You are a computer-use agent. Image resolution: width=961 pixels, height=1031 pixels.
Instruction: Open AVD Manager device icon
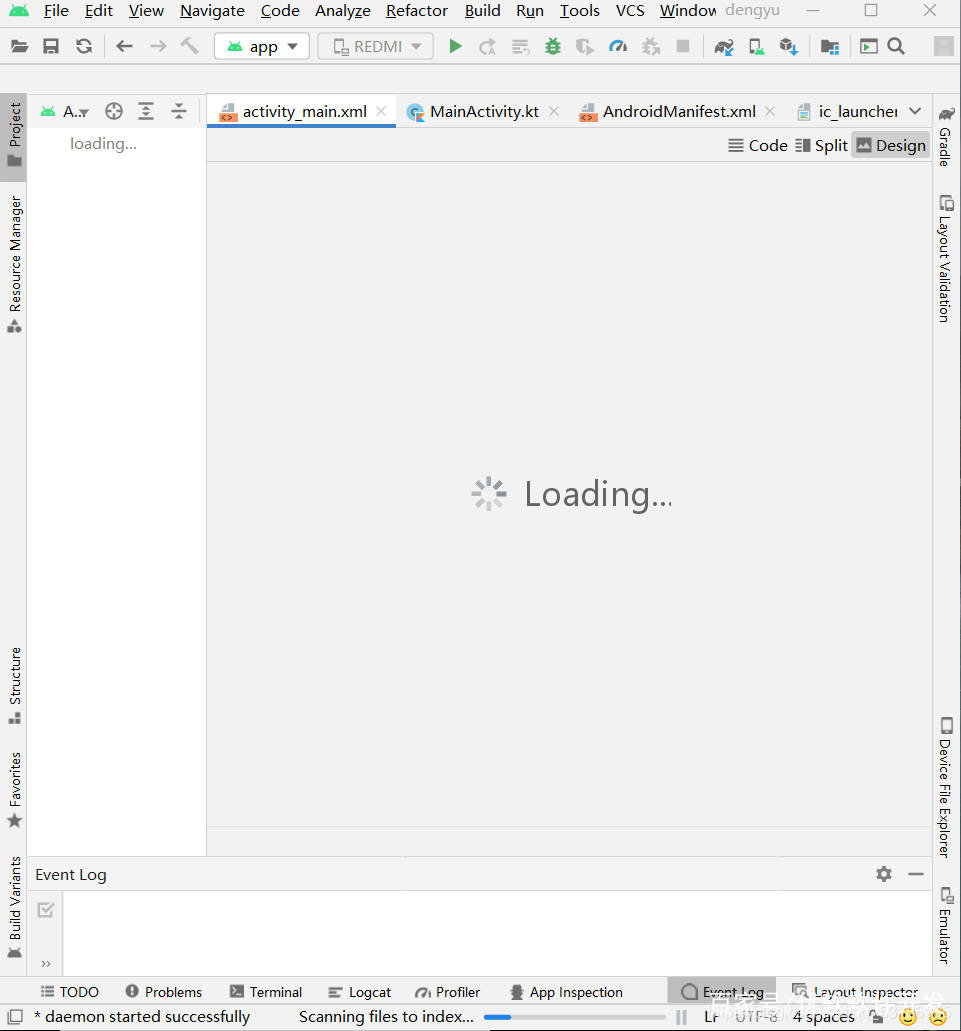(x=757, y=47)
